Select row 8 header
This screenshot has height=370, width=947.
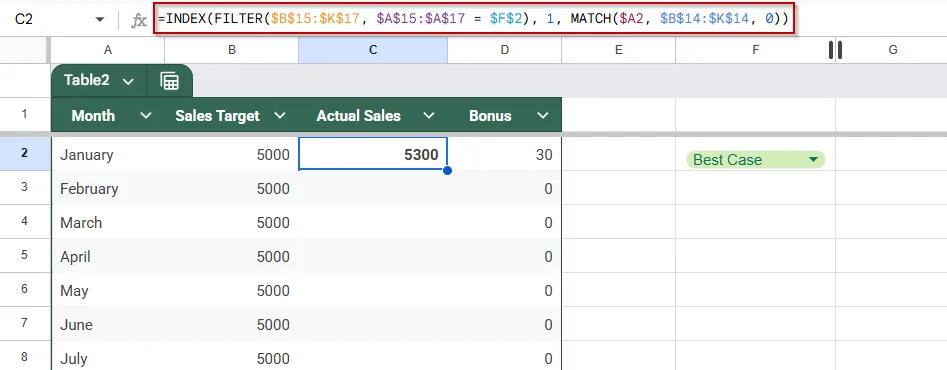(25, 356)
